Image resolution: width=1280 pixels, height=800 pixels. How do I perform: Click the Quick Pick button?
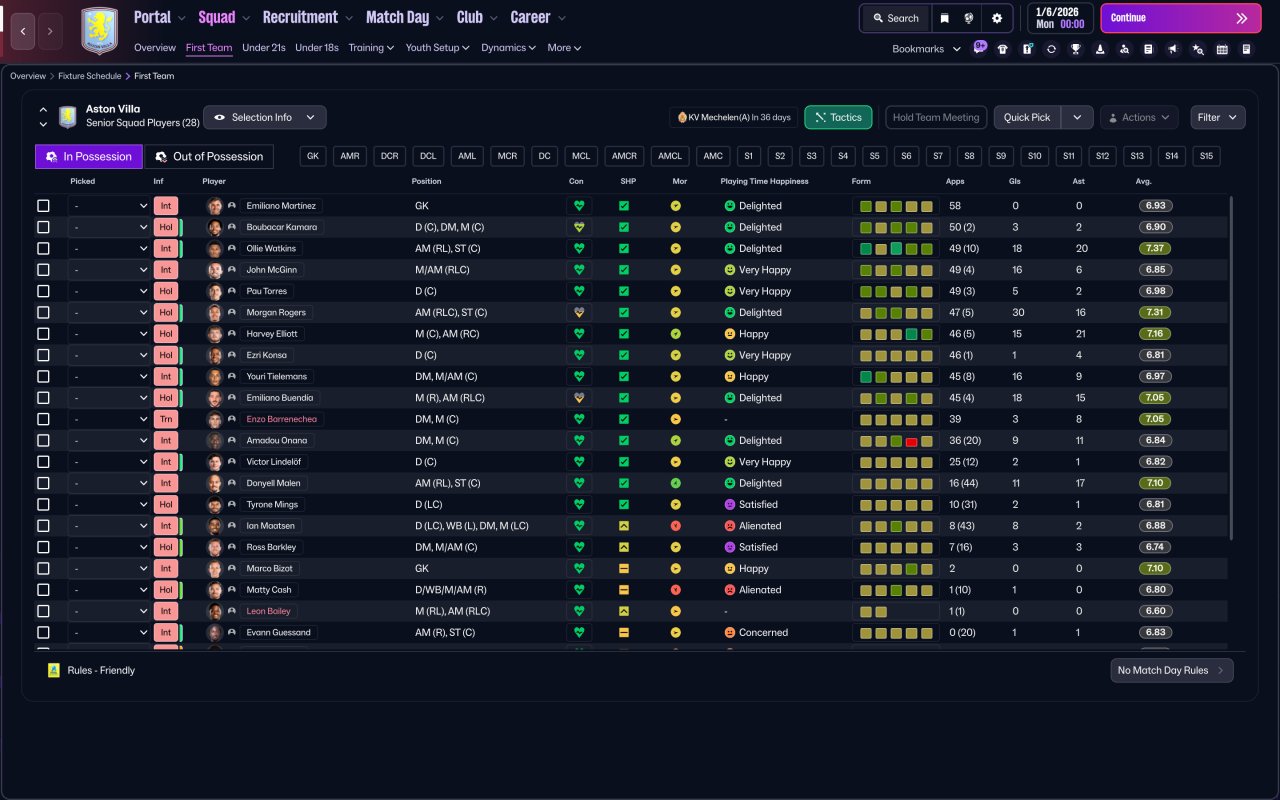pyautogui.click(x=1027, y=117)
